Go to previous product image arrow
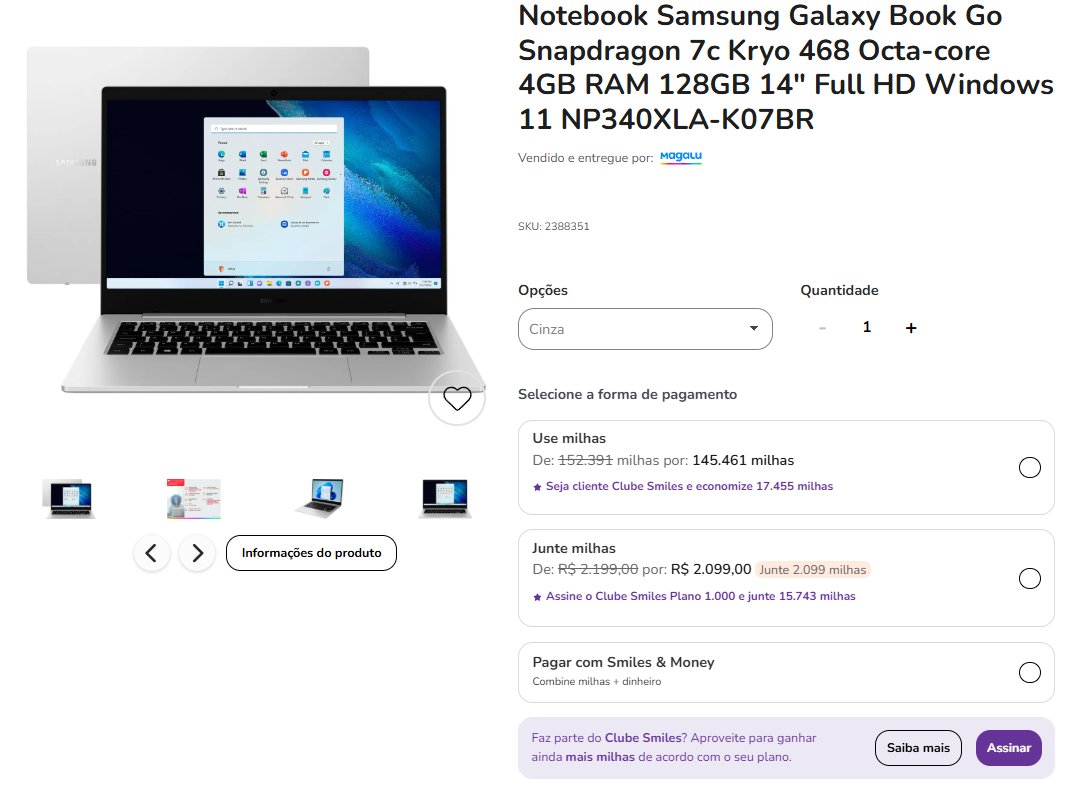Image resolution: width=1067 pixels, height=785 pixels. pyautogui.click(x=151, y=553)
